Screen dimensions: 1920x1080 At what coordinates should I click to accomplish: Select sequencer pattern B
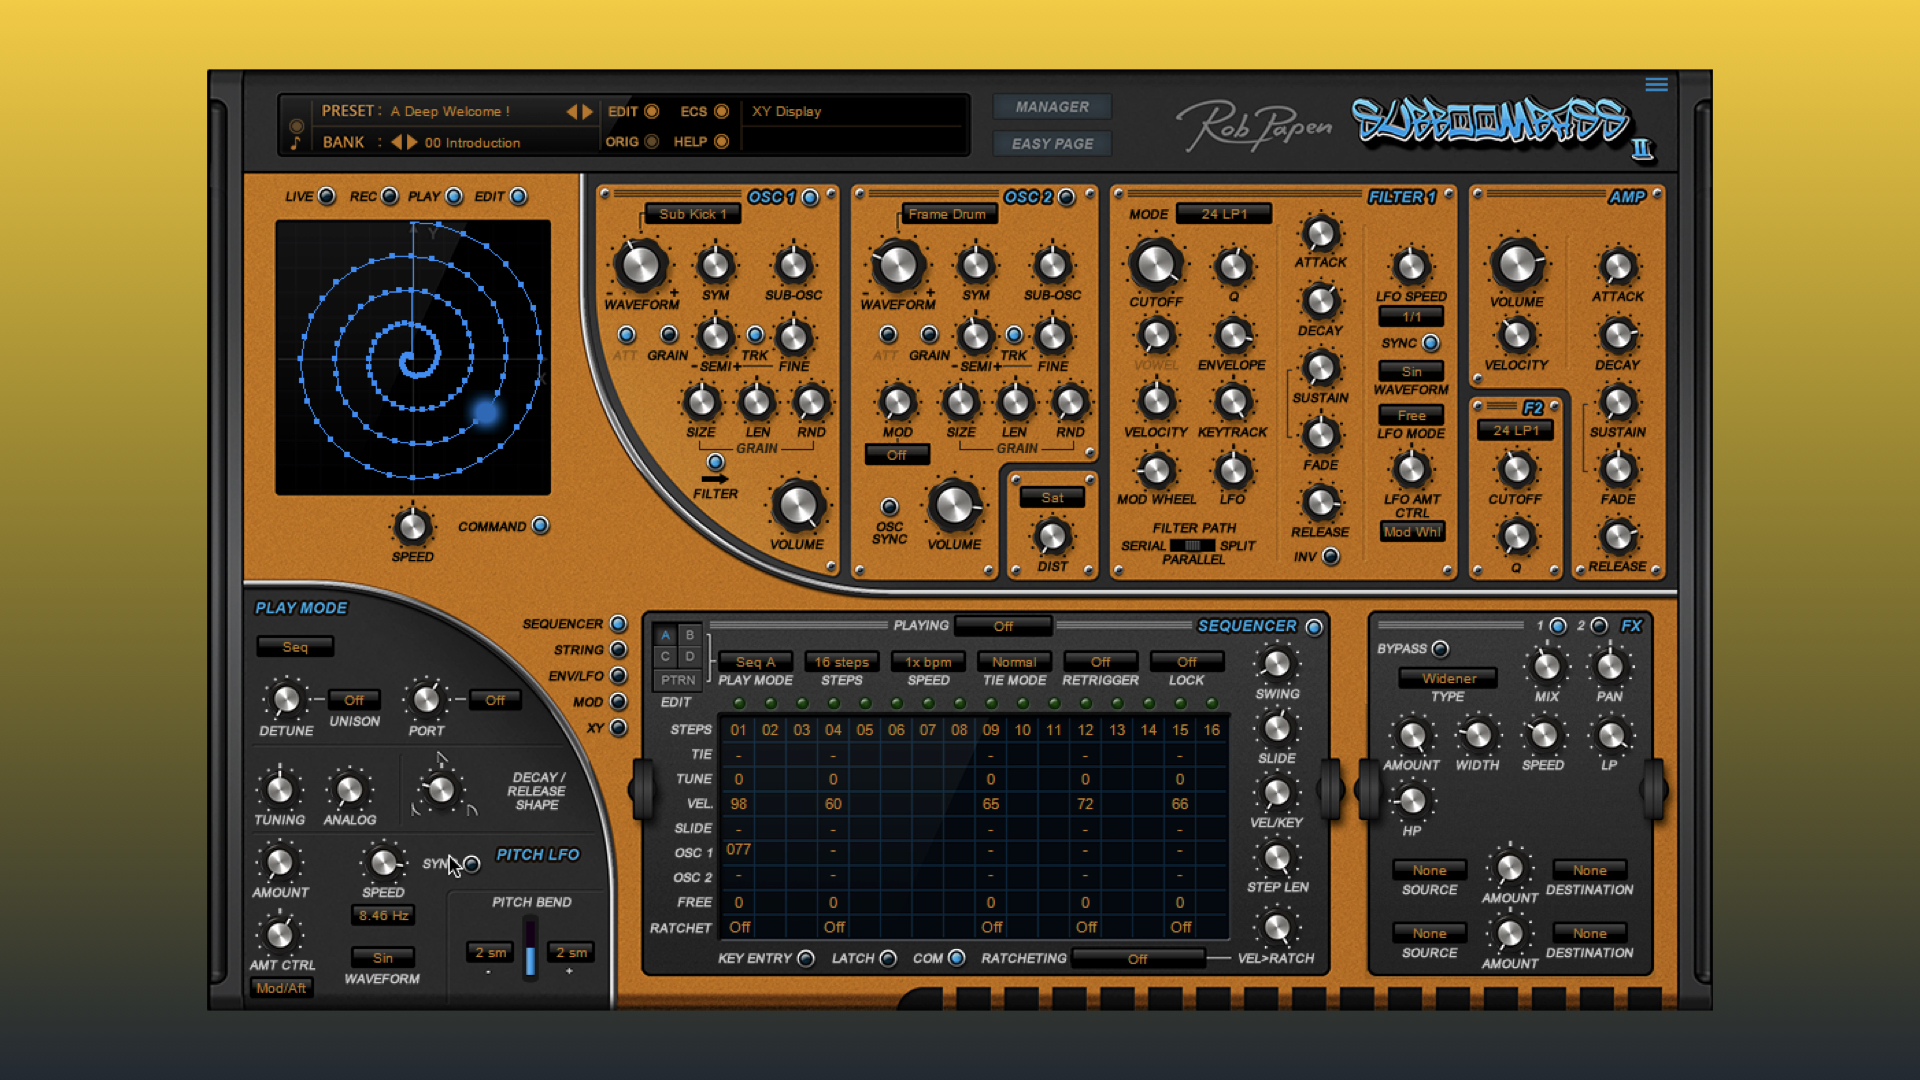point(689,635)
